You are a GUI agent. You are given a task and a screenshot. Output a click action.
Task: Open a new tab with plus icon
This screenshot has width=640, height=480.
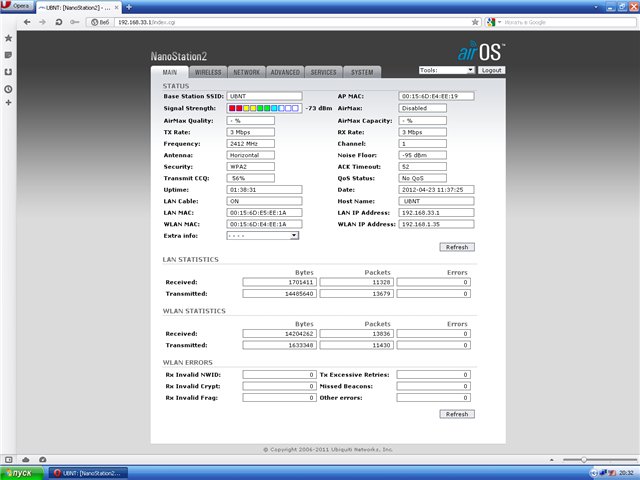[129, 7]
